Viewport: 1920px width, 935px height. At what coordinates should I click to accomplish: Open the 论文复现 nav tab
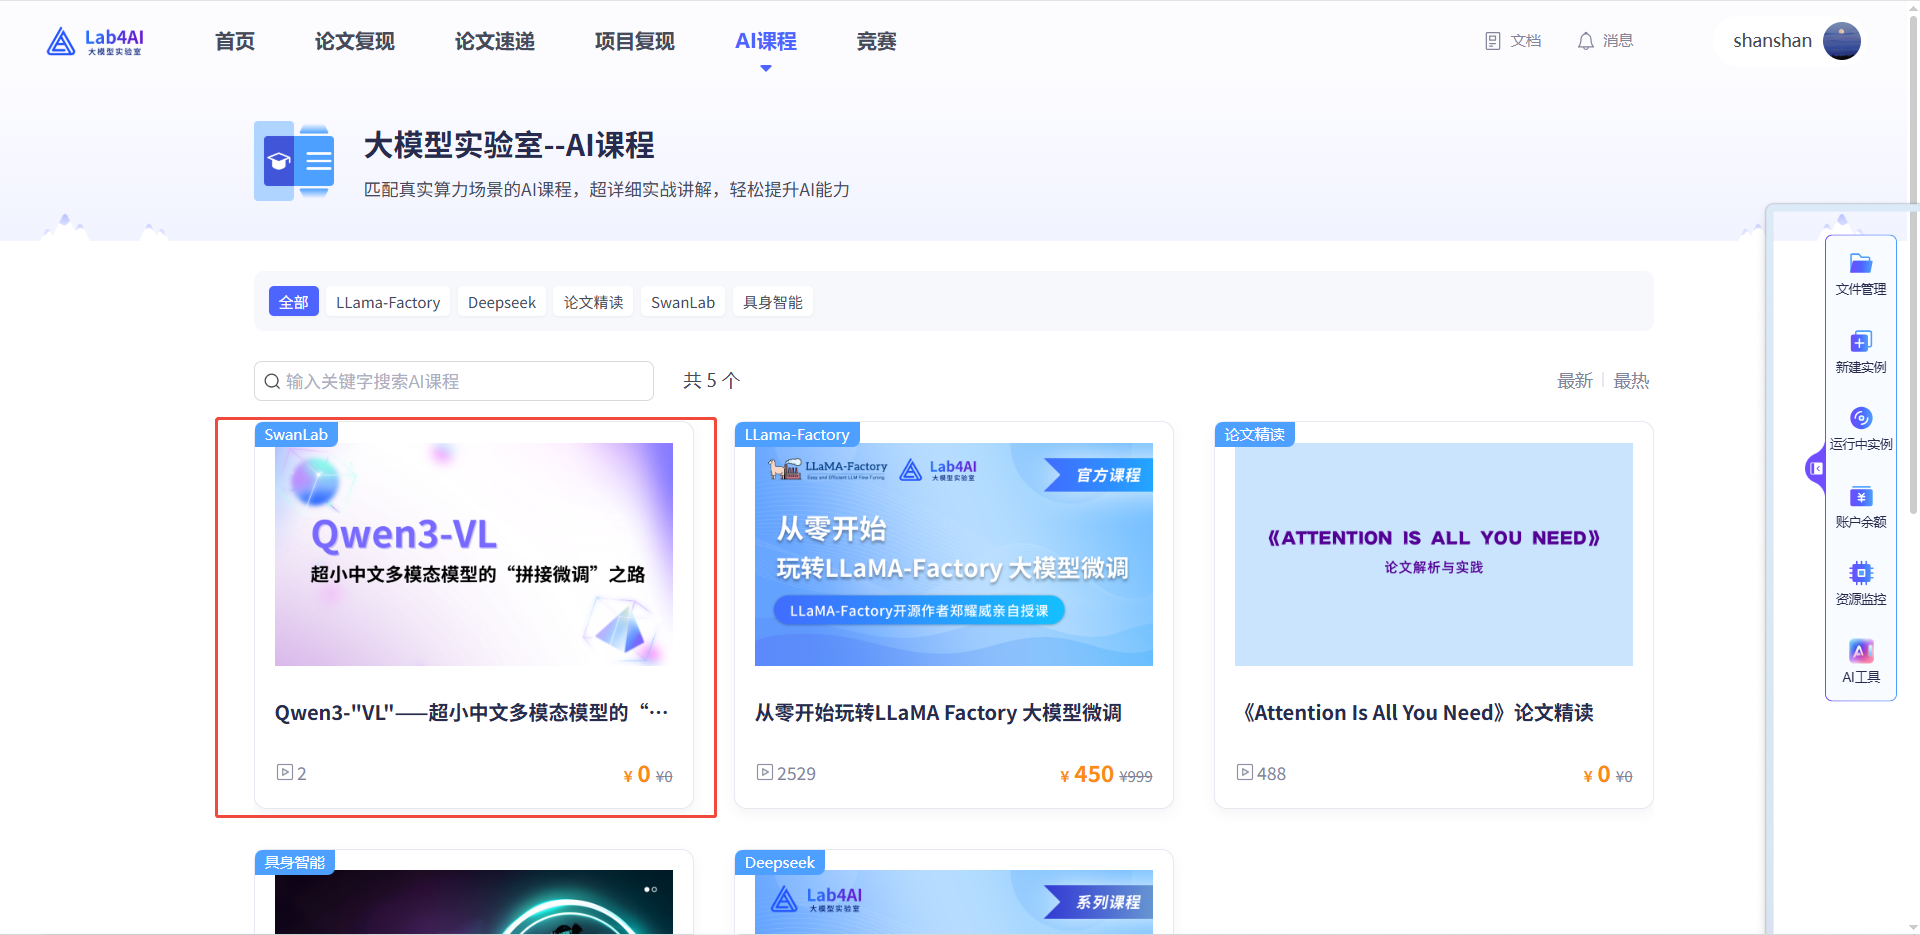pos(355,41)
